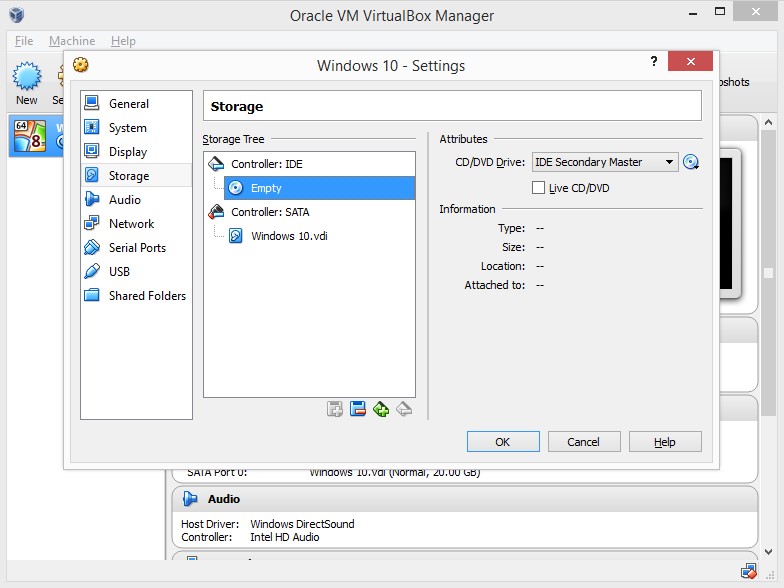Open the General settings category

click(x=136, y=104)
